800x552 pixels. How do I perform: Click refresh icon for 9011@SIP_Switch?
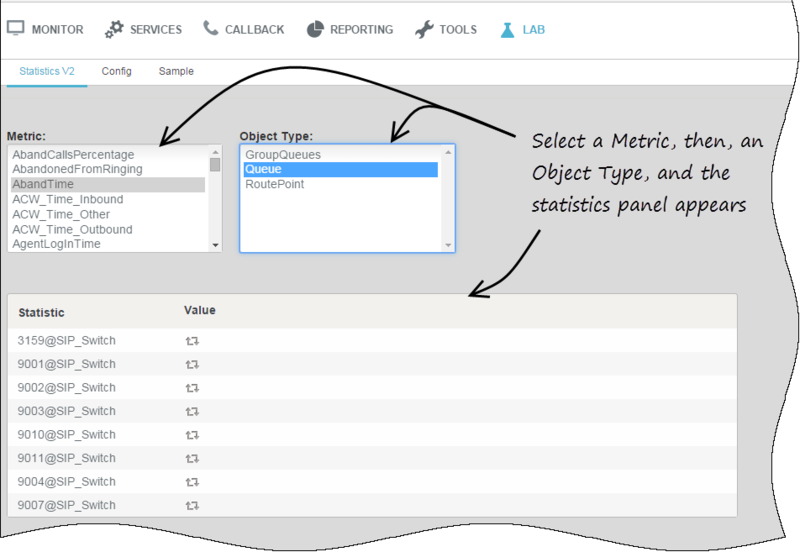(192, 458)
